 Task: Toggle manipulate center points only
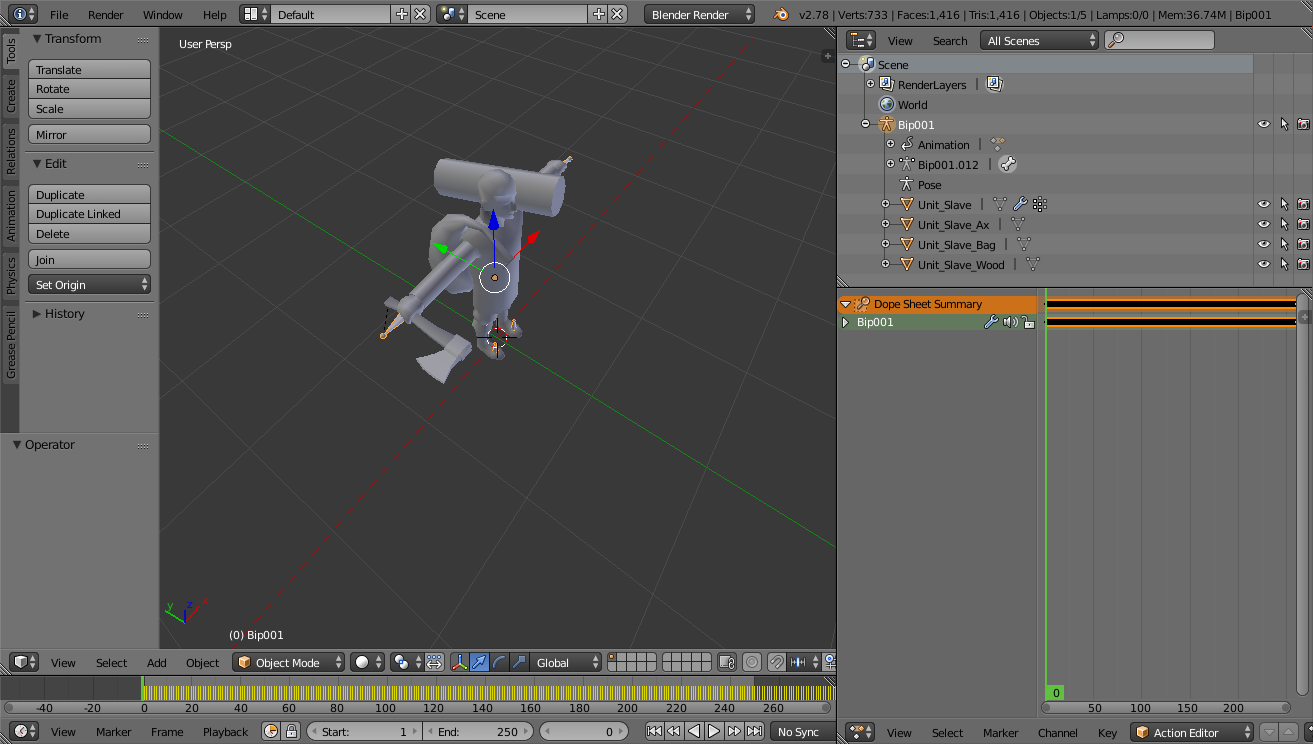[434, 662]
